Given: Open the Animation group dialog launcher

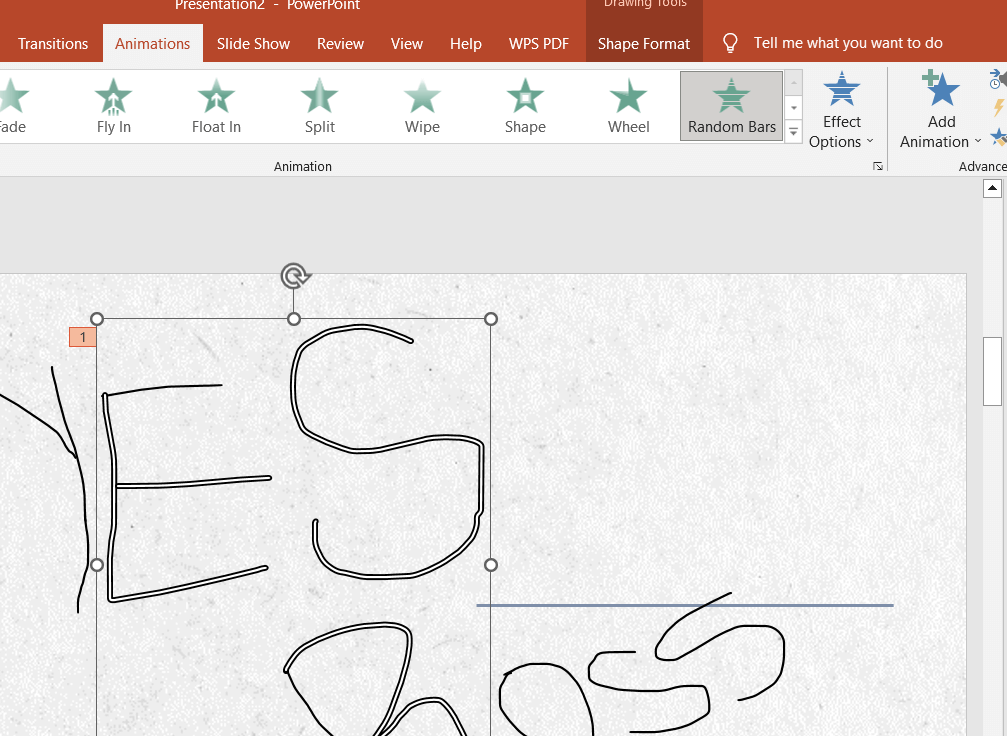Looking at the screenshot, I should tap(877, 166).
